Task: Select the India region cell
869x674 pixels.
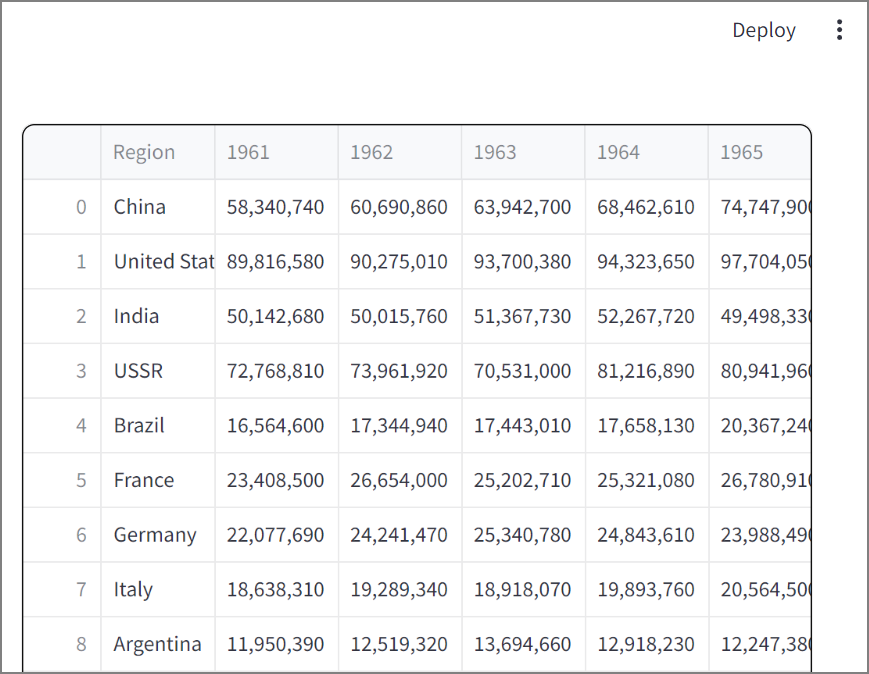Action: [x=158, y=316]
